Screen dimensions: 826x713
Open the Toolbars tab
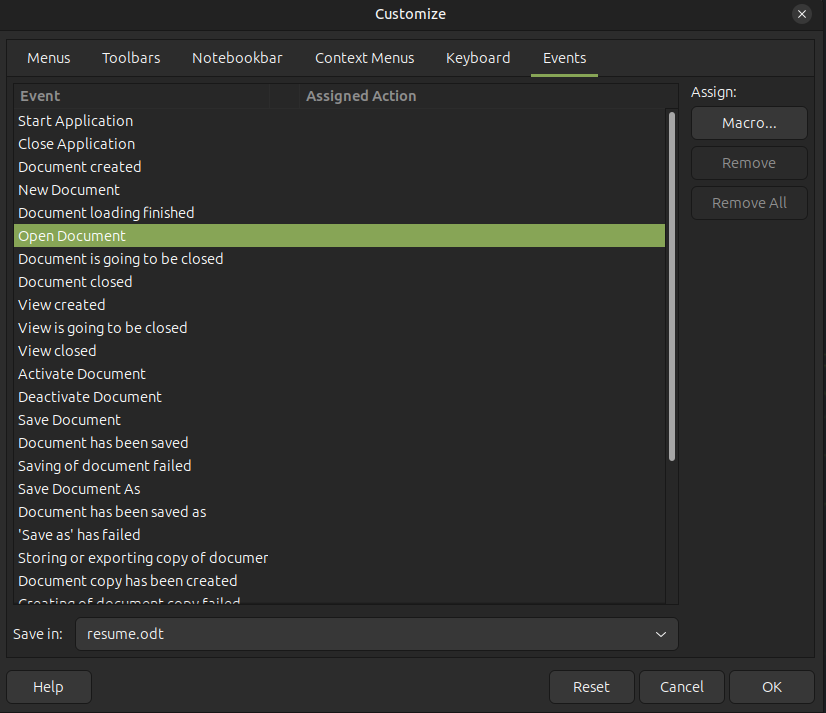tap(131, 58)
